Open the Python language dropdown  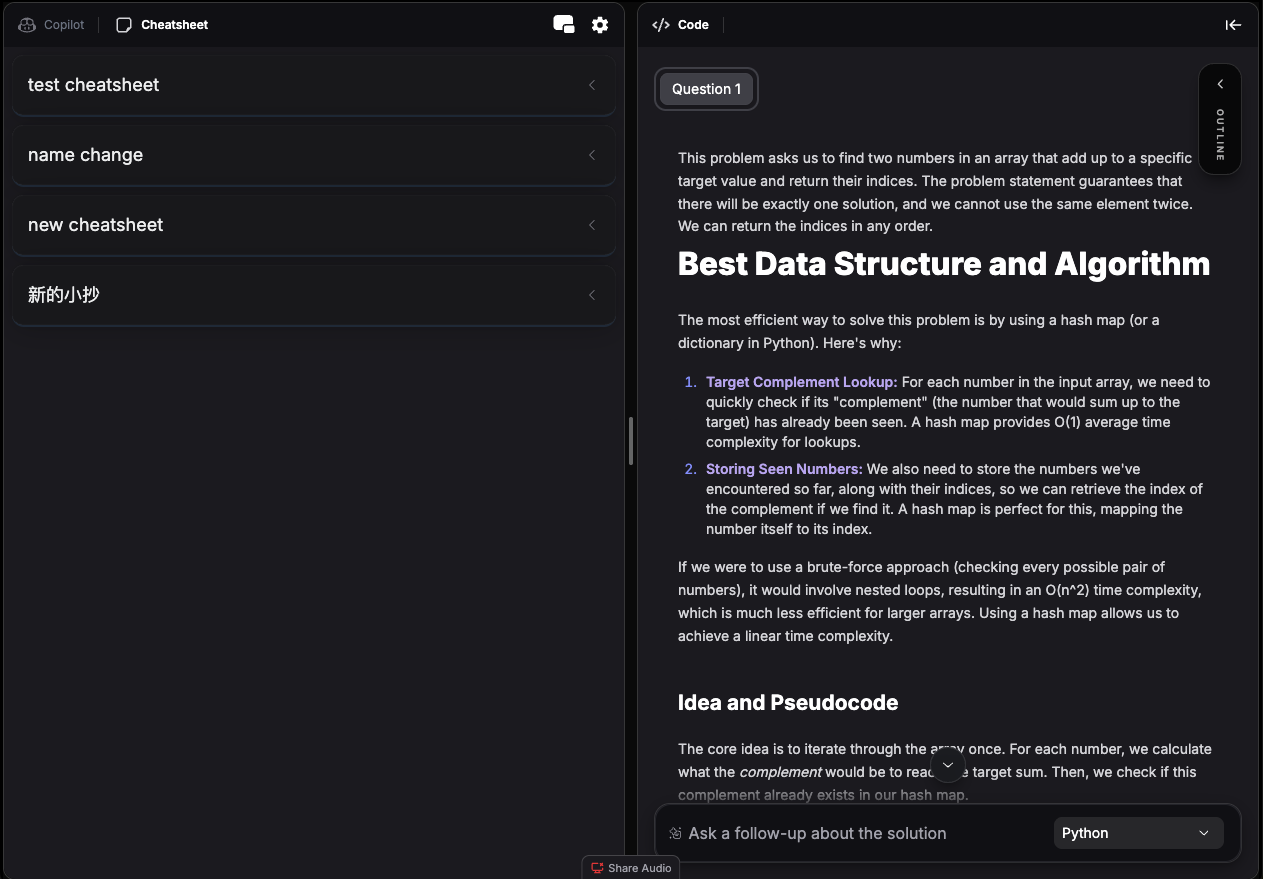[x=1138, y=833]
